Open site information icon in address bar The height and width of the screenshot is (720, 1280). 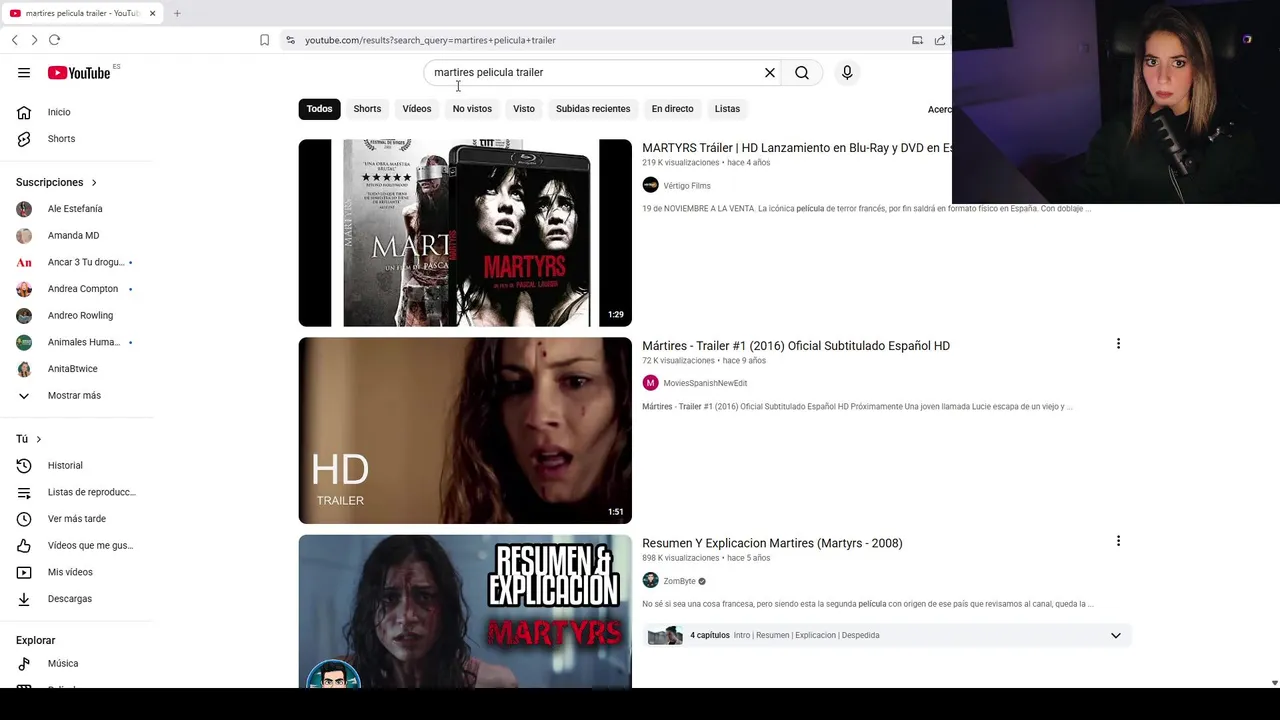pyautogui.click(x=290, y=40)
